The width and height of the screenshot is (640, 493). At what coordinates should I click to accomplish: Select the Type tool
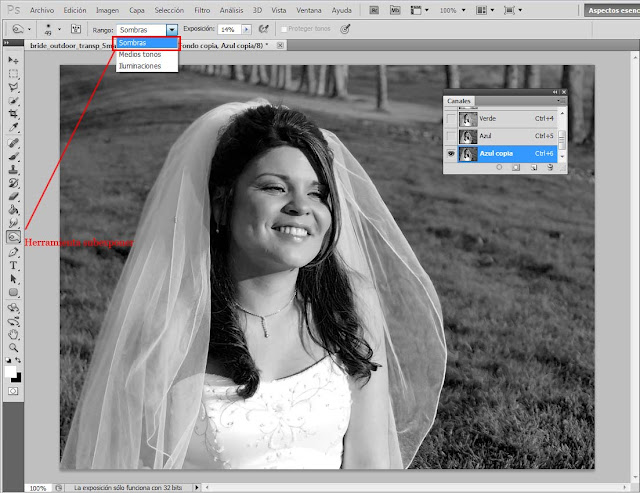13,266
